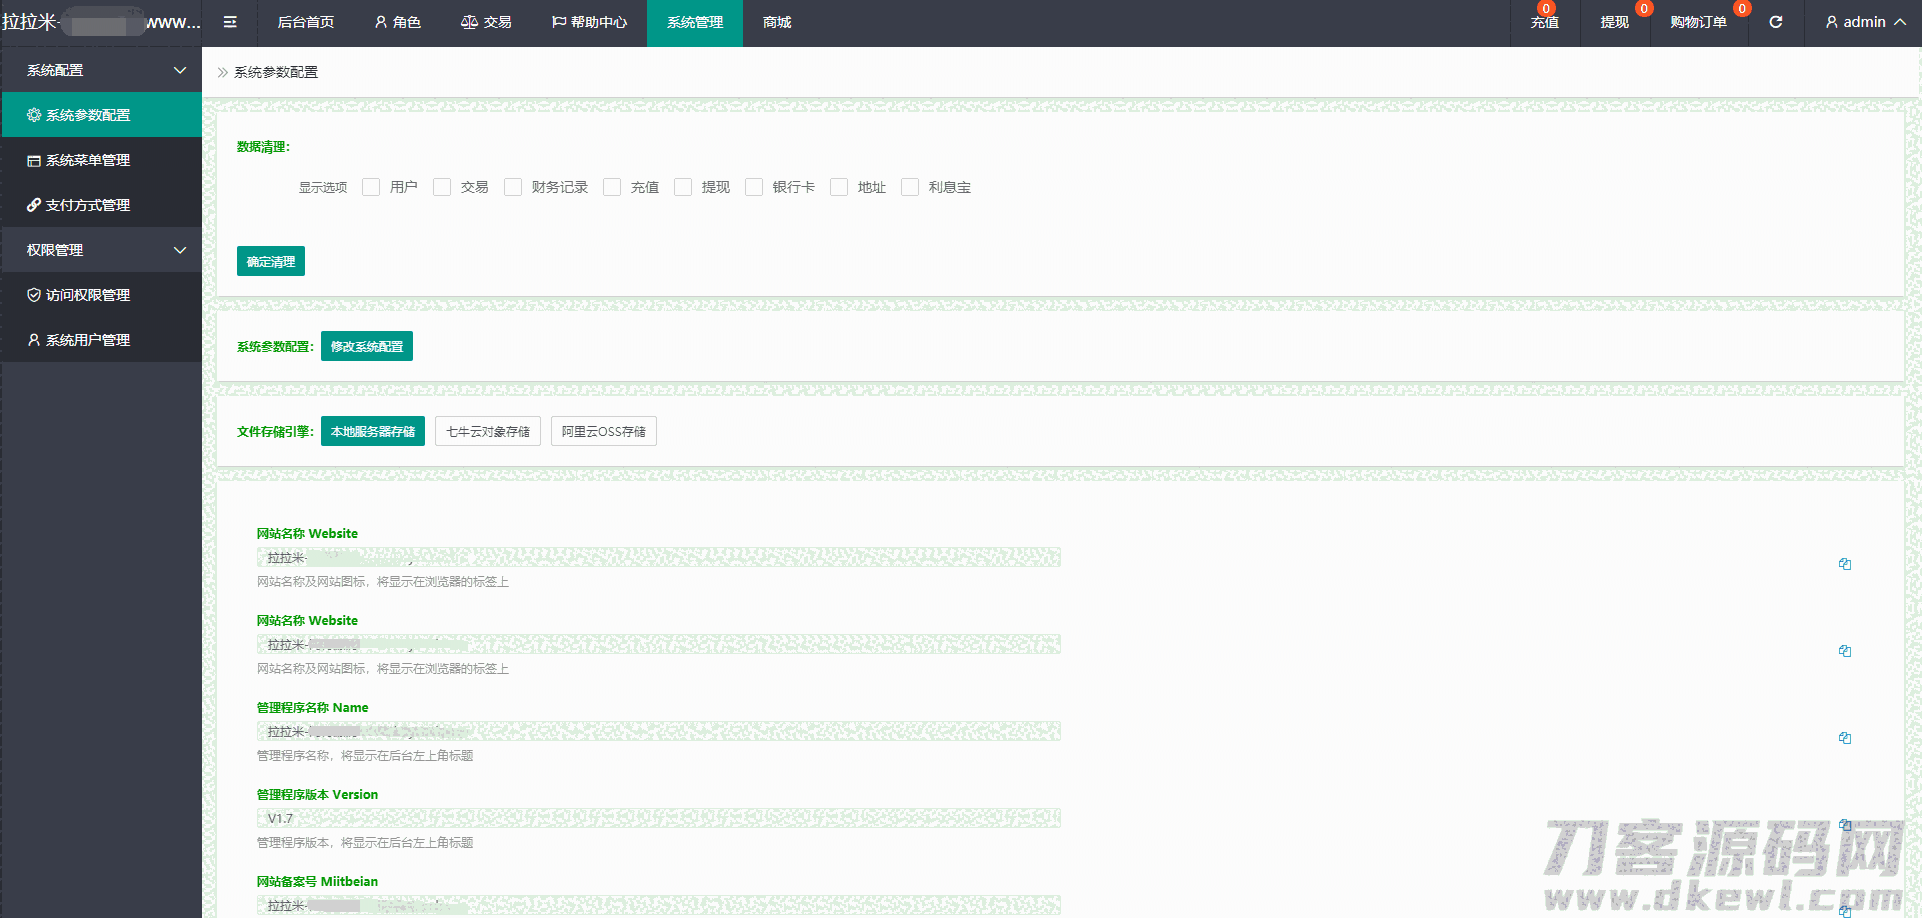The image size is (1922, 918).
Task: Open 支付方式管理 link icon item
Action: [34, 205]
